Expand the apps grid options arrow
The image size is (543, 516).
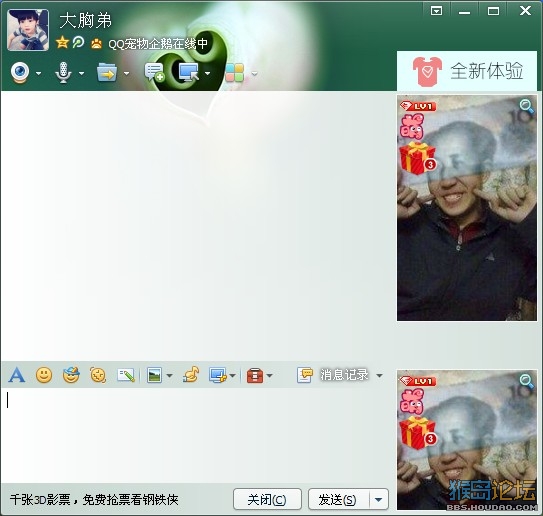[255, 73]
